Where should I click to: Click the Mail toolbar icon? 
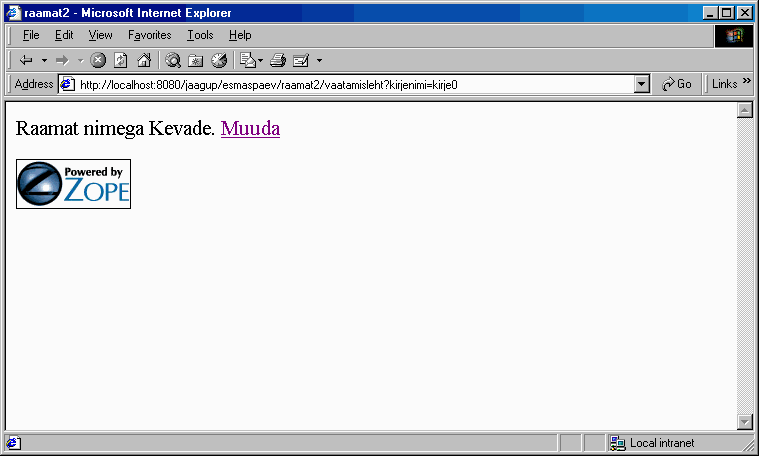[x=248, y=60]
